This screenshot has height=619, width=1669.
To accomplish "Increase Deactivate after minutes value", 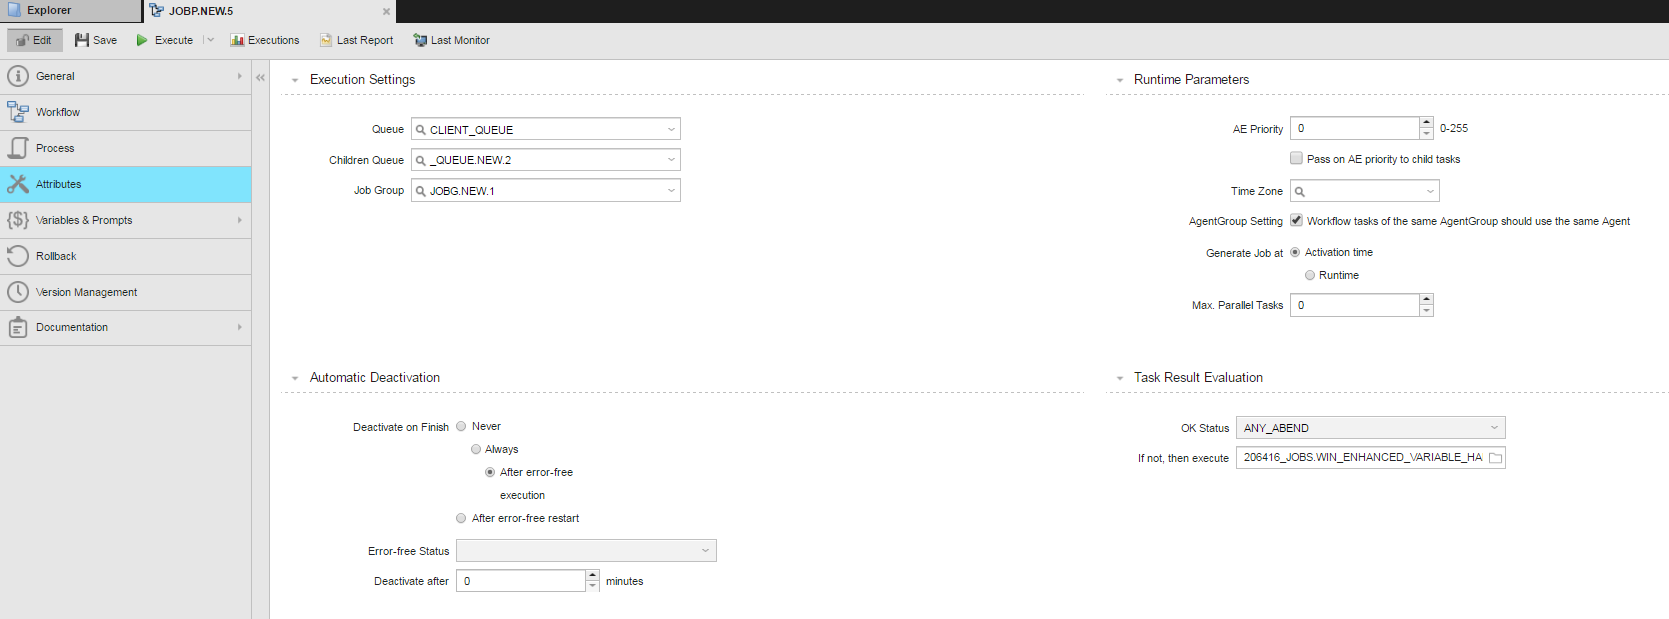I will pos(593,575).
